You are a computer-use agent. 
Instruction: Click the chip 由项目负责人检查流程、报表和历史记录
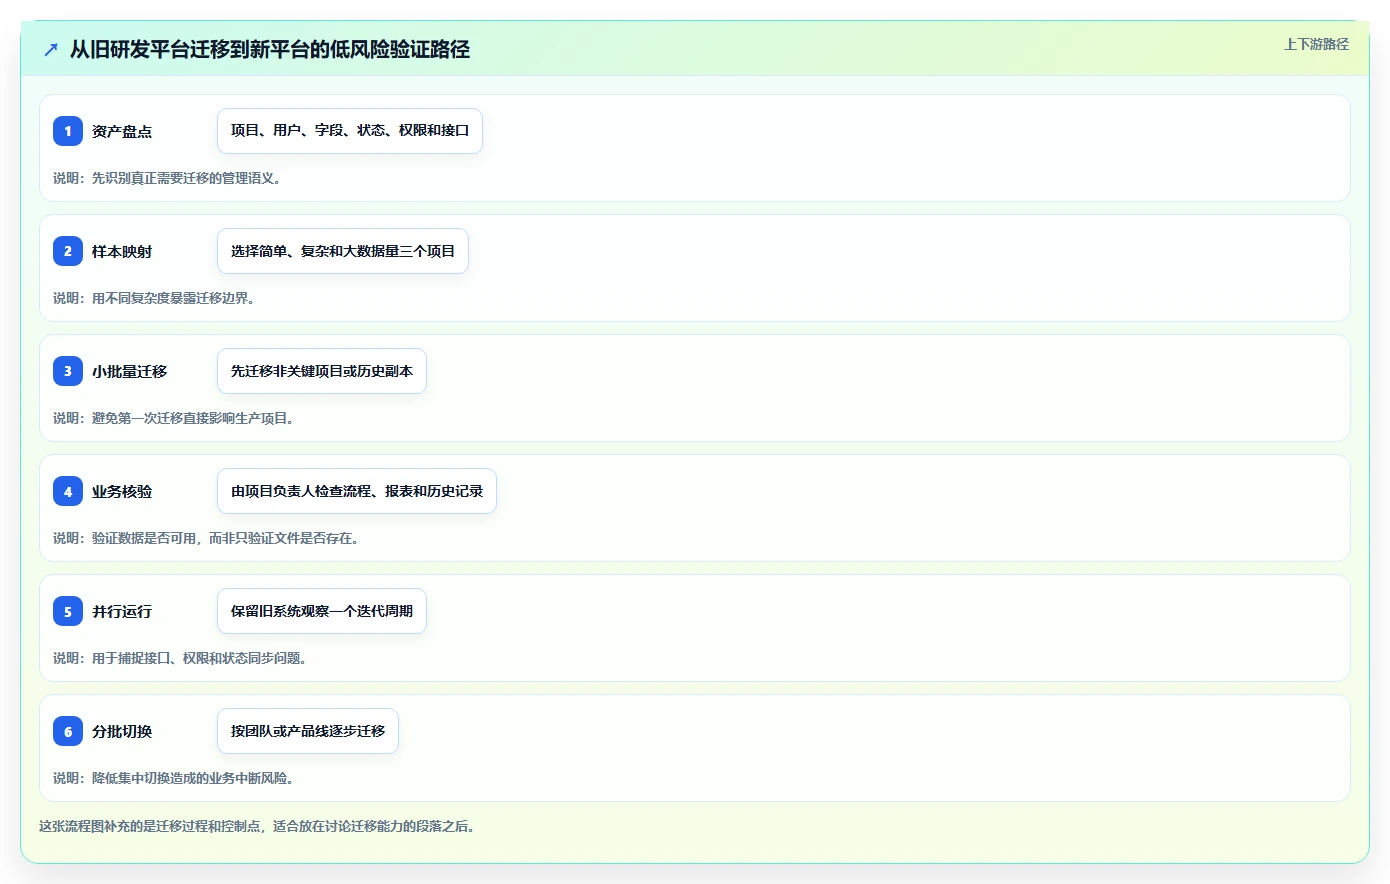tap(357, 491)
